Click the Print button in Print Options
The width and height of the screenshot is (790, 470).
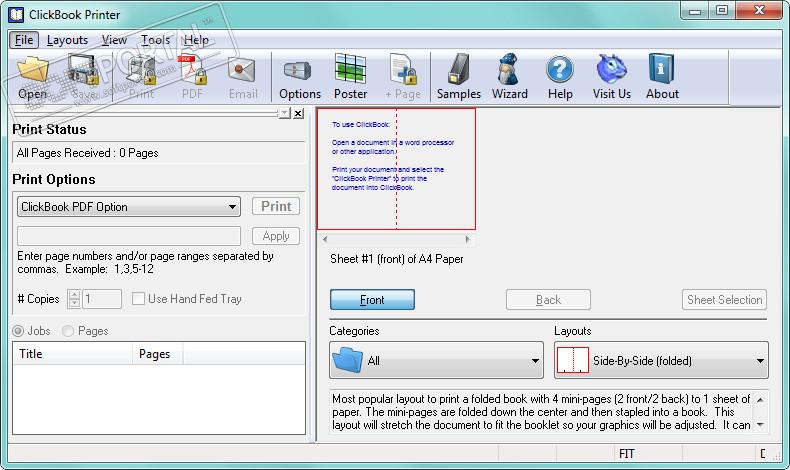pos(276,206)
